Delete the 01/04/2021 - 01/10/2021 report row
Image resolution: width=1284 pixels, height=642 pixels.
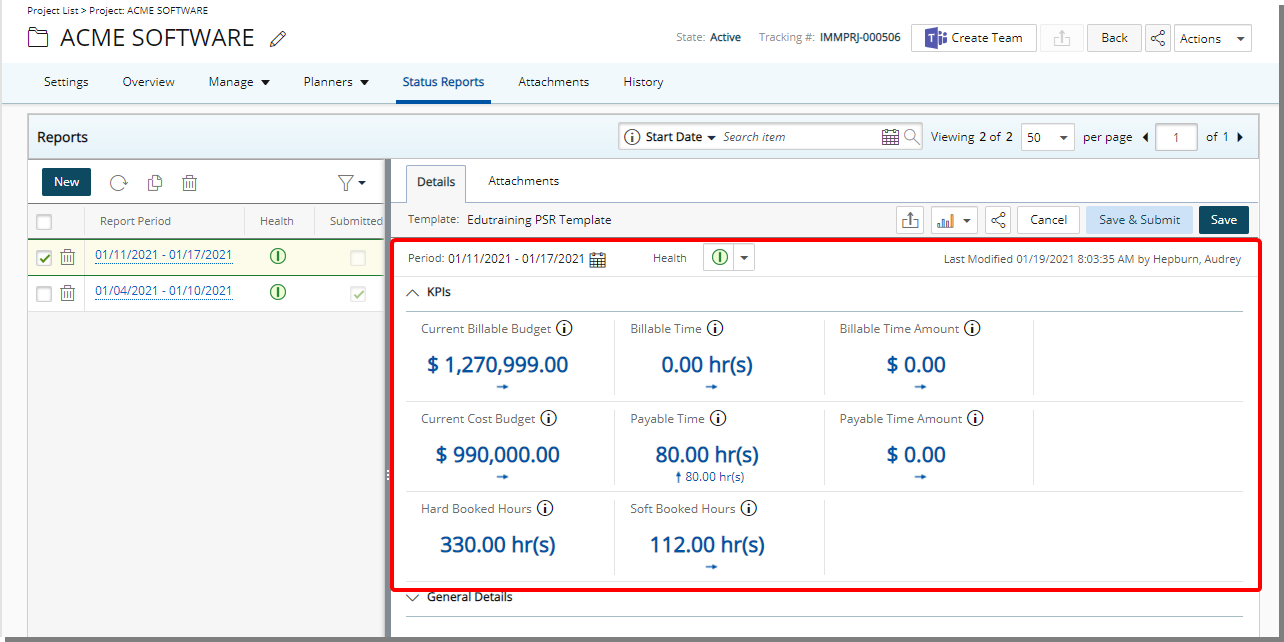67,293
